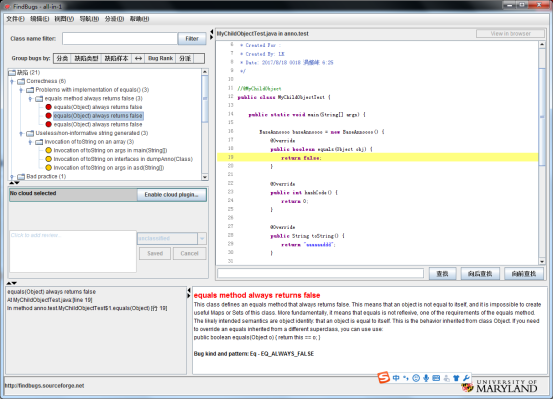Viewport: 553px width, 399px height.
Task: Open the skin shirt icon in Sogou toolbar
Action: pos(456,378)
